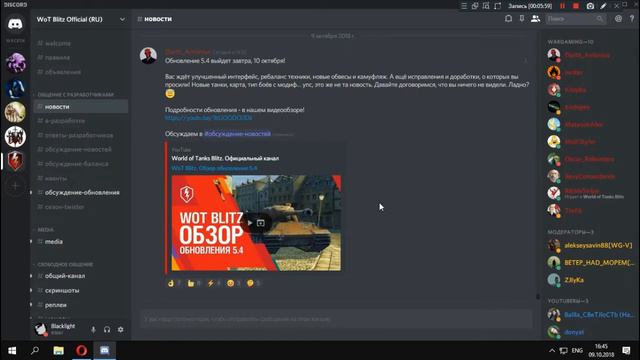Click ENG language indicator in tray
This screenshot has width=640, height=360.
coord(577,351)
